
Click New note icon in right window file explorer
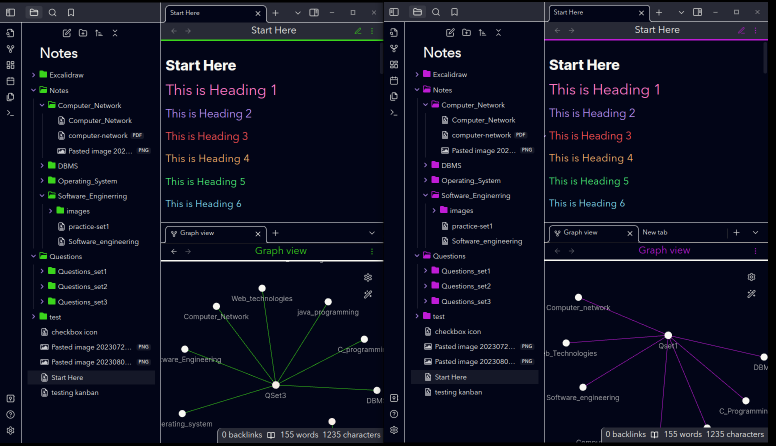click(450, 33)
